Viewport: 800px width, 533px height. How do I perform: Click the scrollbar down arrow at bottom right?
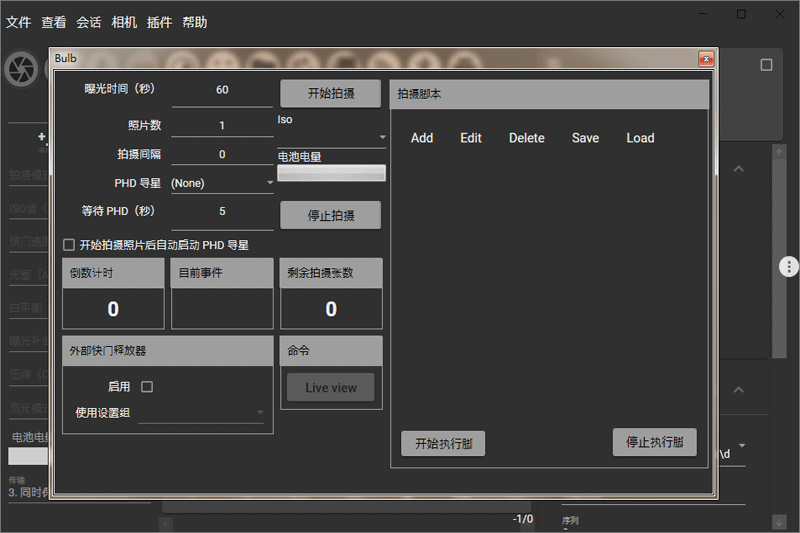click(779, 522)
